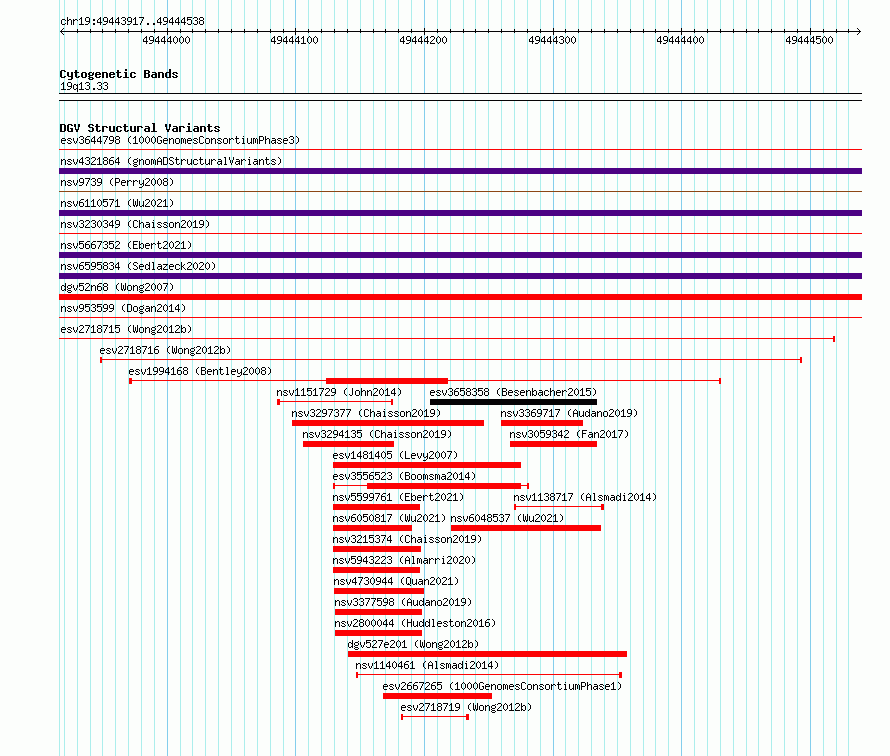The width and height of the screenshot is (890, 756).
Task: Select the esv3658358 (Besenbacher2015) label
Action: coord(513,392)
